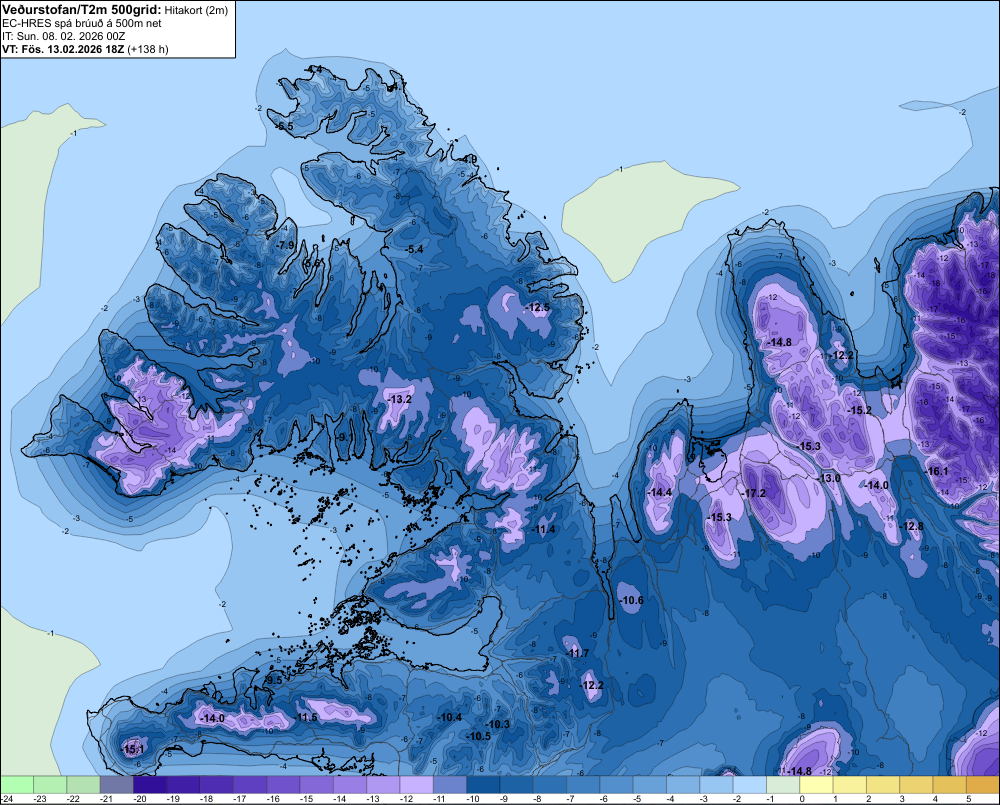This screenshot has height=805, width=1000.
Task: Click the bold temperature value -15.2
Action: pyautogui.click(x=859, y=410)
